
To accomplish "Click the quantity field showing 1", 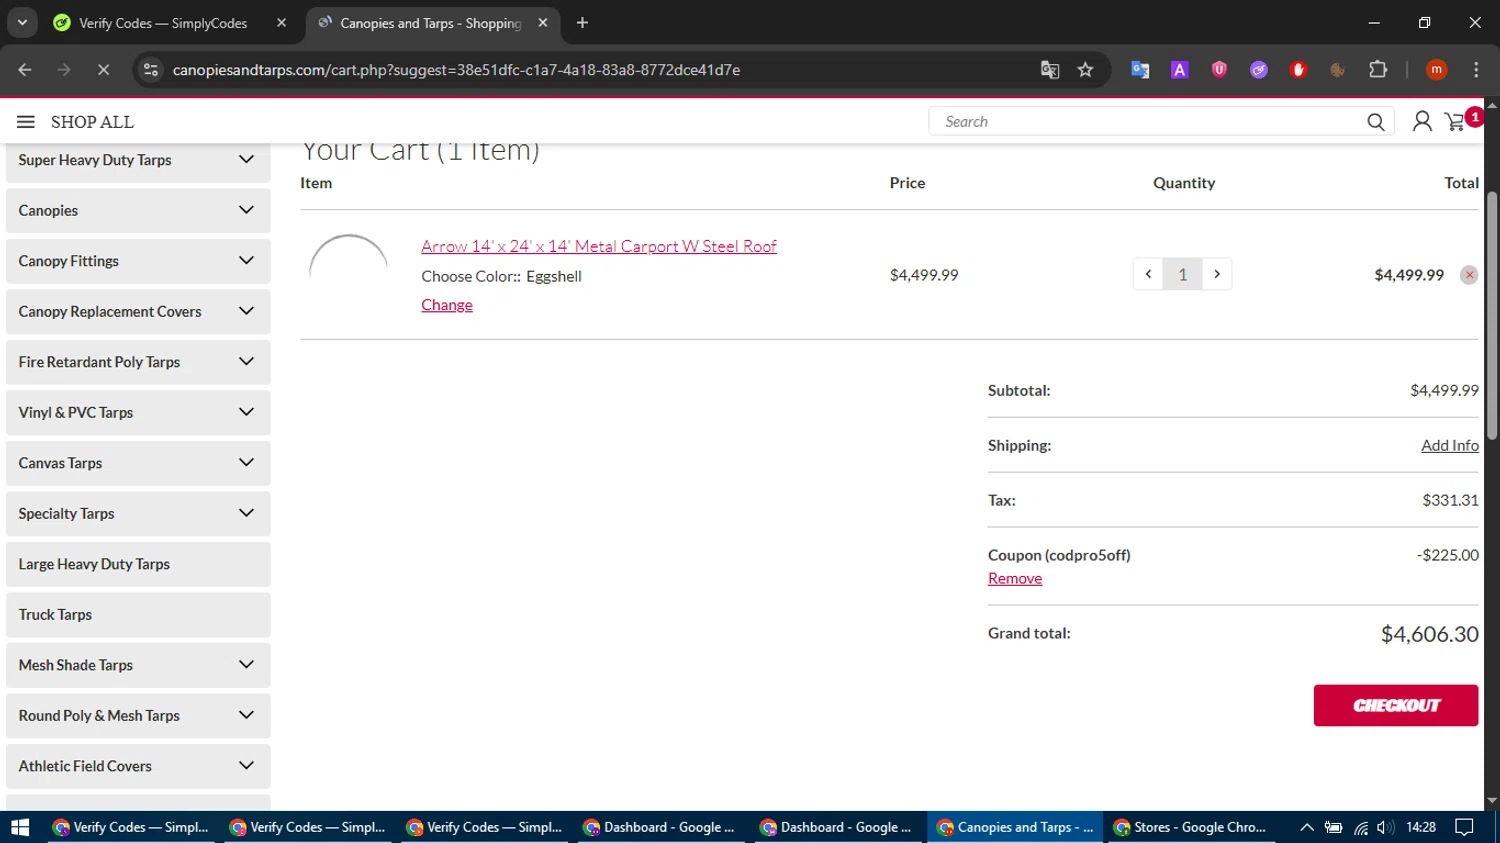I will pyautogui.click(x=1182, y=274).
